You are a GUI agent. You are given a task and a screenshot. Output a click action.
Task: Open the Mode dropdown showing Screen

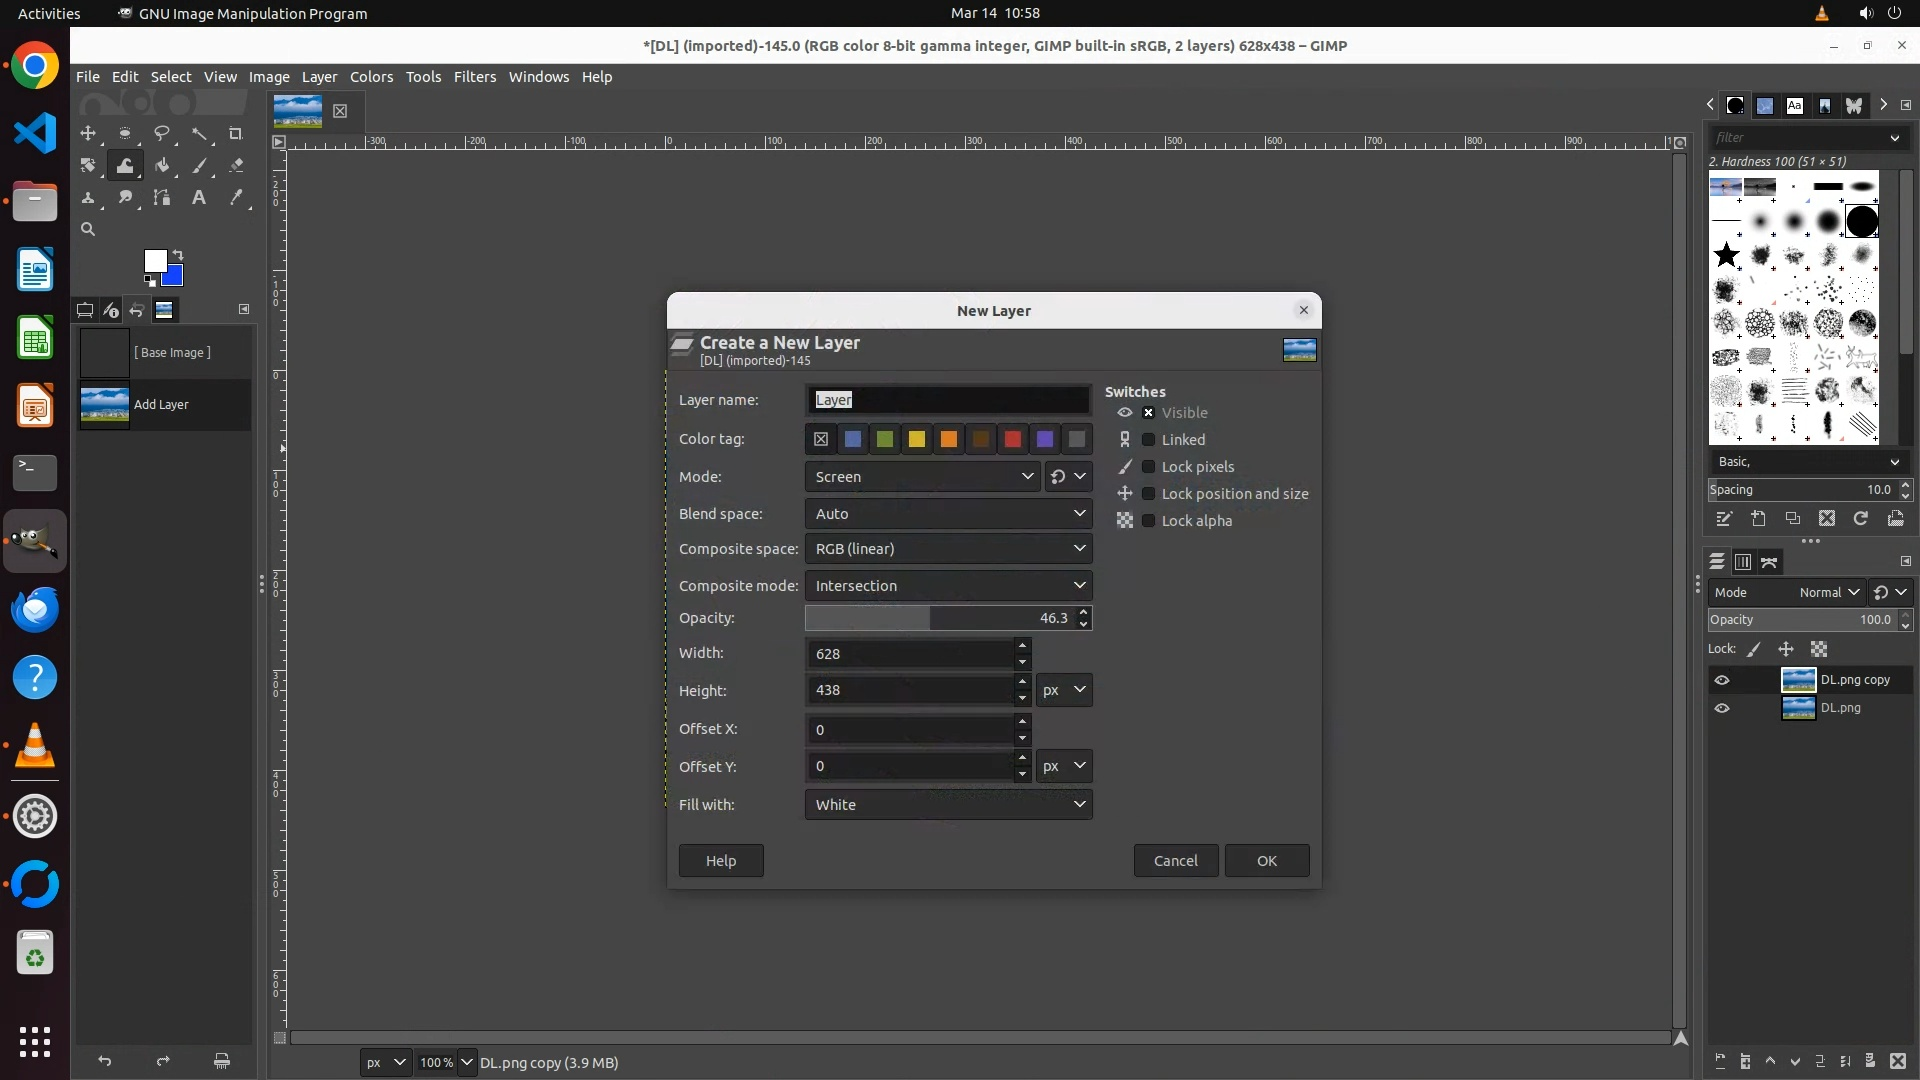[921, 477]
